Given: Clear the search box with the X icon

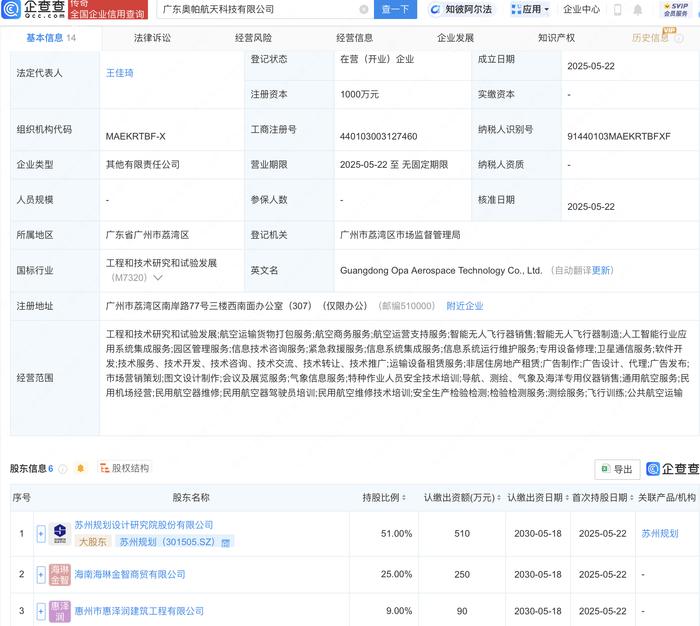Looking at the screenshot, I should coord(364,9).
